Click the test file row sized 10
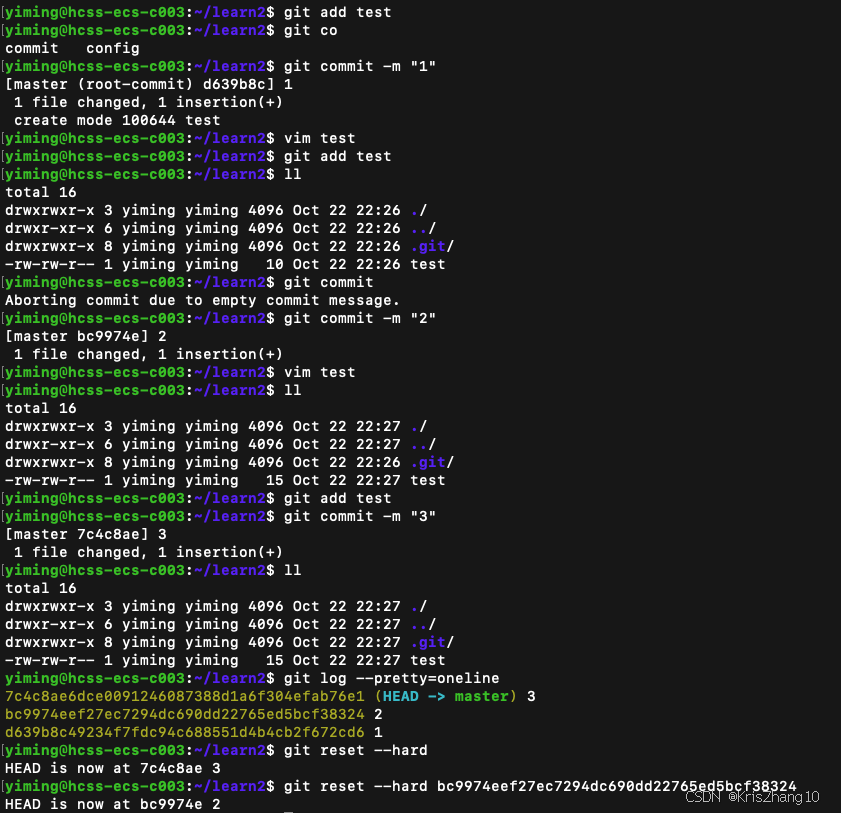The width and height of the screenshot is (841, 813). [x=225, y=264]
